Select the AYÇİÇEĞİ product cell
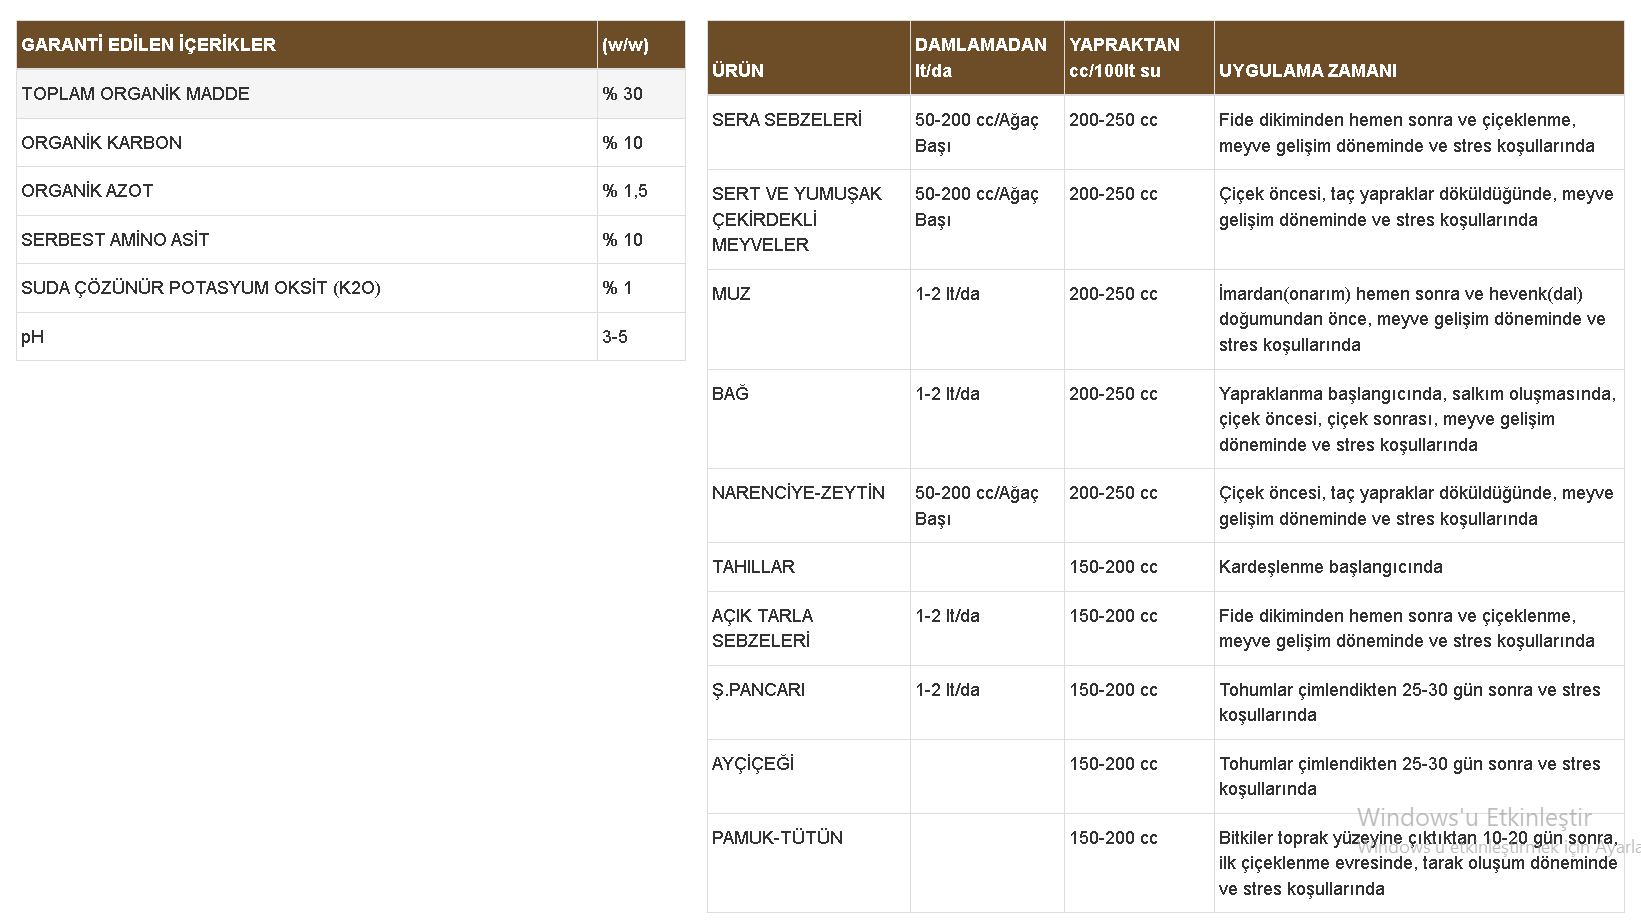Screen dimensions: 1641x923 [x=753, y=764]
